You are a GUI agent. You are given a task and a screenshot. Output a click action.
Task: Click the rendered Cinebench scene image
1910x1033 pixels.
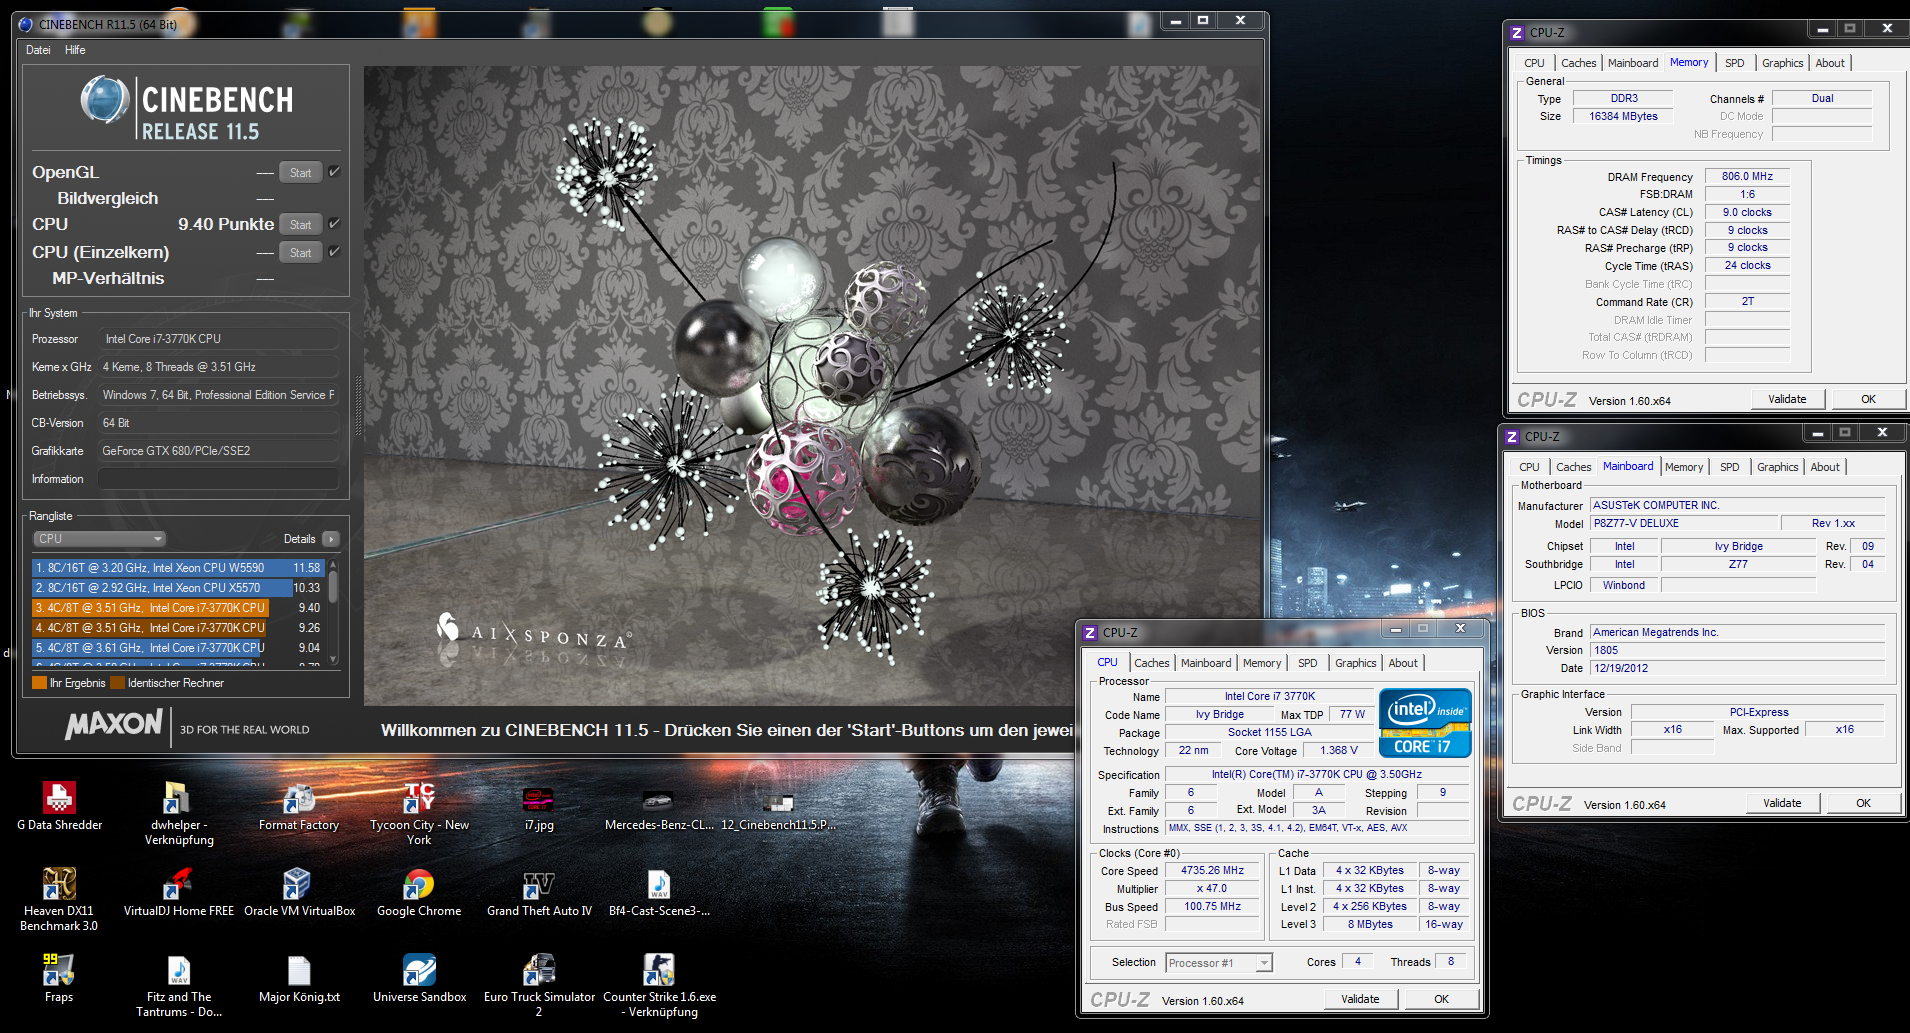(x=814, y=385)
